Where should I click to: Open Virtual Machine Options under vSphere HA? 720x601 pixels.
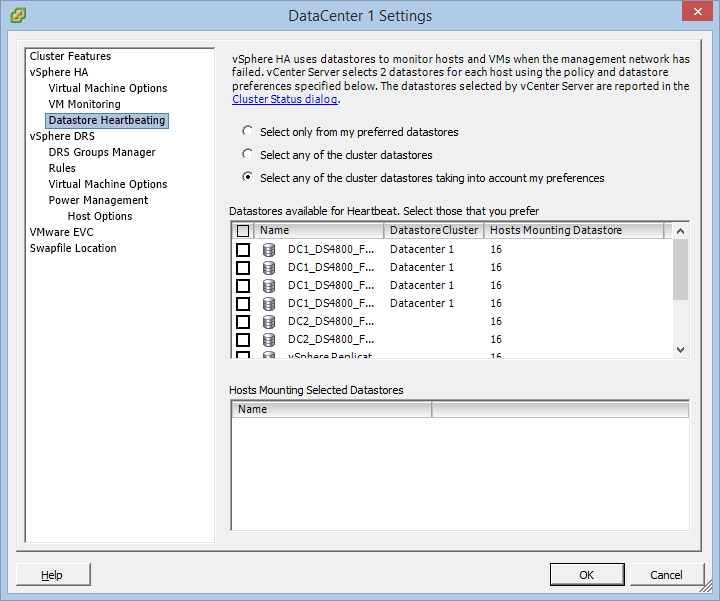coord(108,88)
